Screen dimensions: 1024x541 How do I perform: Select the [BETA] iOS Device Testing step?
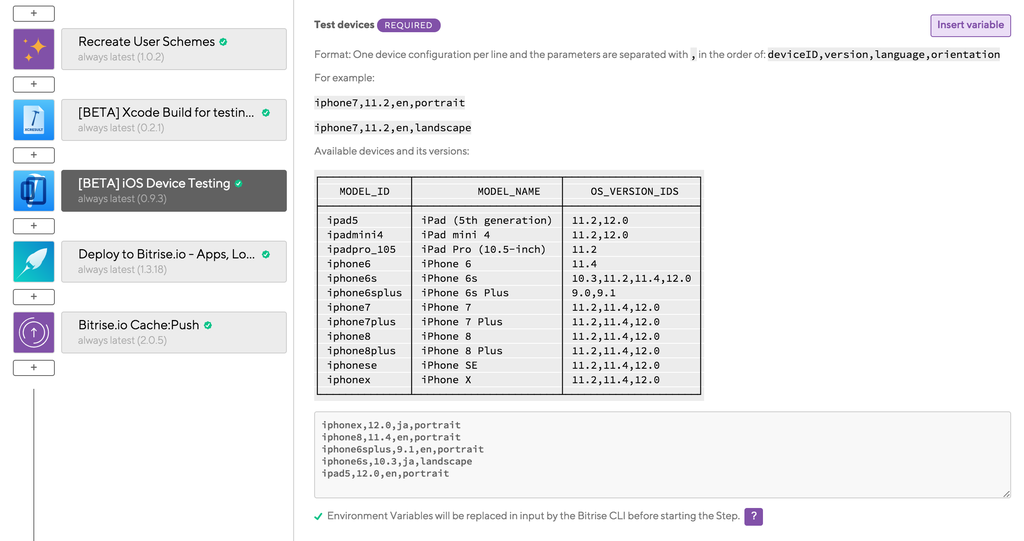[174, 191]
